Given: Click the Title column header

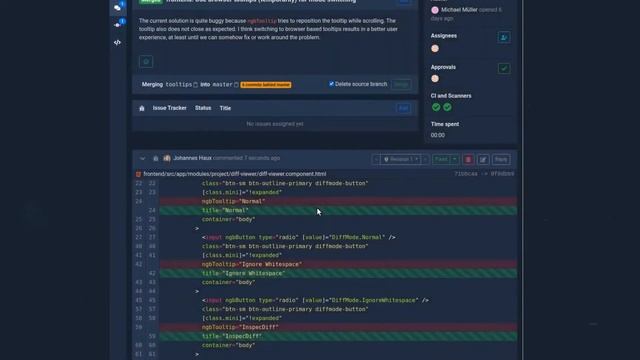Looking at the screenshot, I should (x=225, y=108).
